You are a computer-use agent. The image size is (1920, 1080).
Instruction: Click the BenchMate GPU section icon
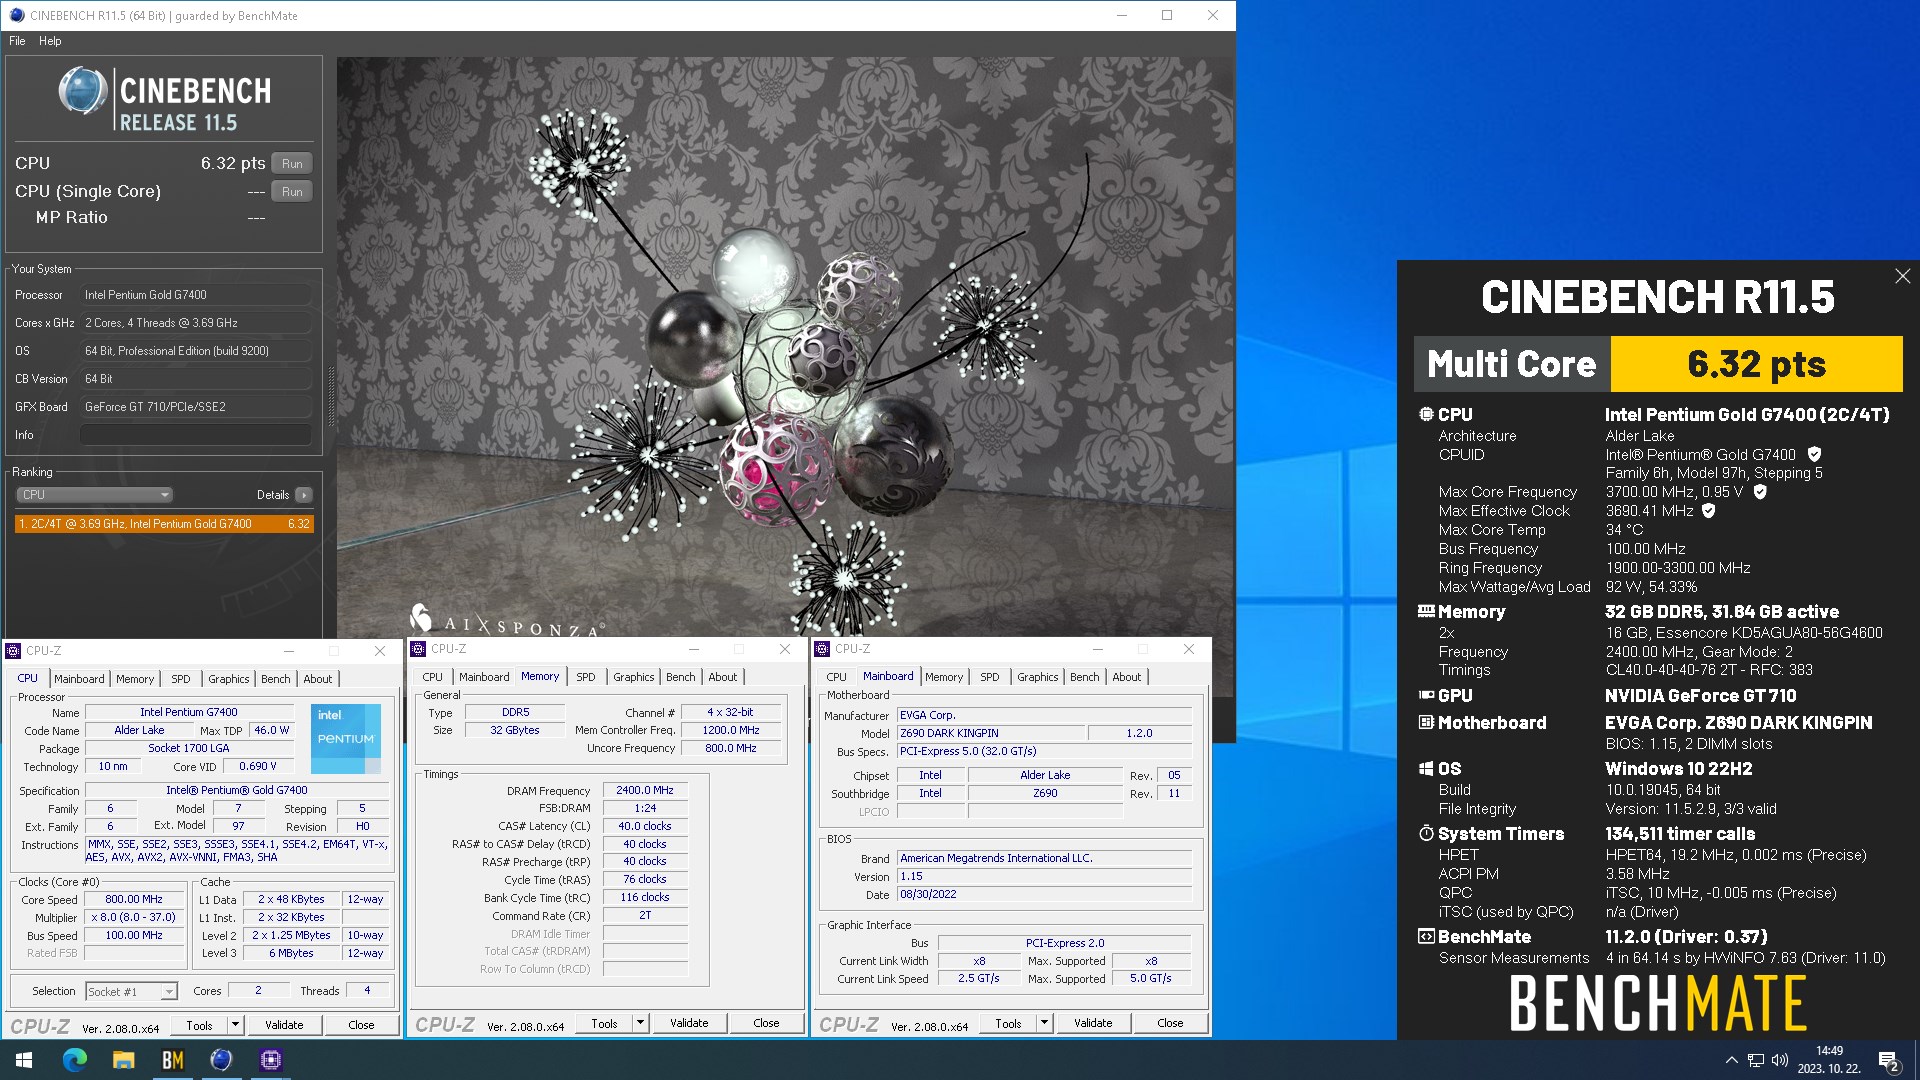point(1426,695)
